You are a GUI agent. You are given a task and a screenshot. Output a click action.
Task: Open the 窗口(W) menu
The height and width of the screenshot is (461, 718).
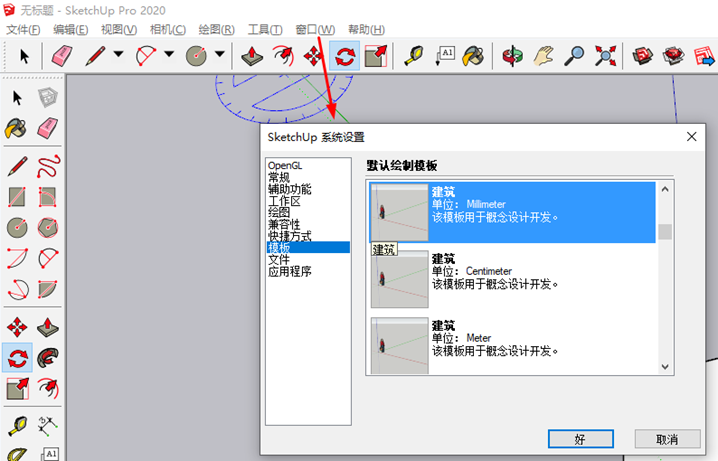click(315, 30)
